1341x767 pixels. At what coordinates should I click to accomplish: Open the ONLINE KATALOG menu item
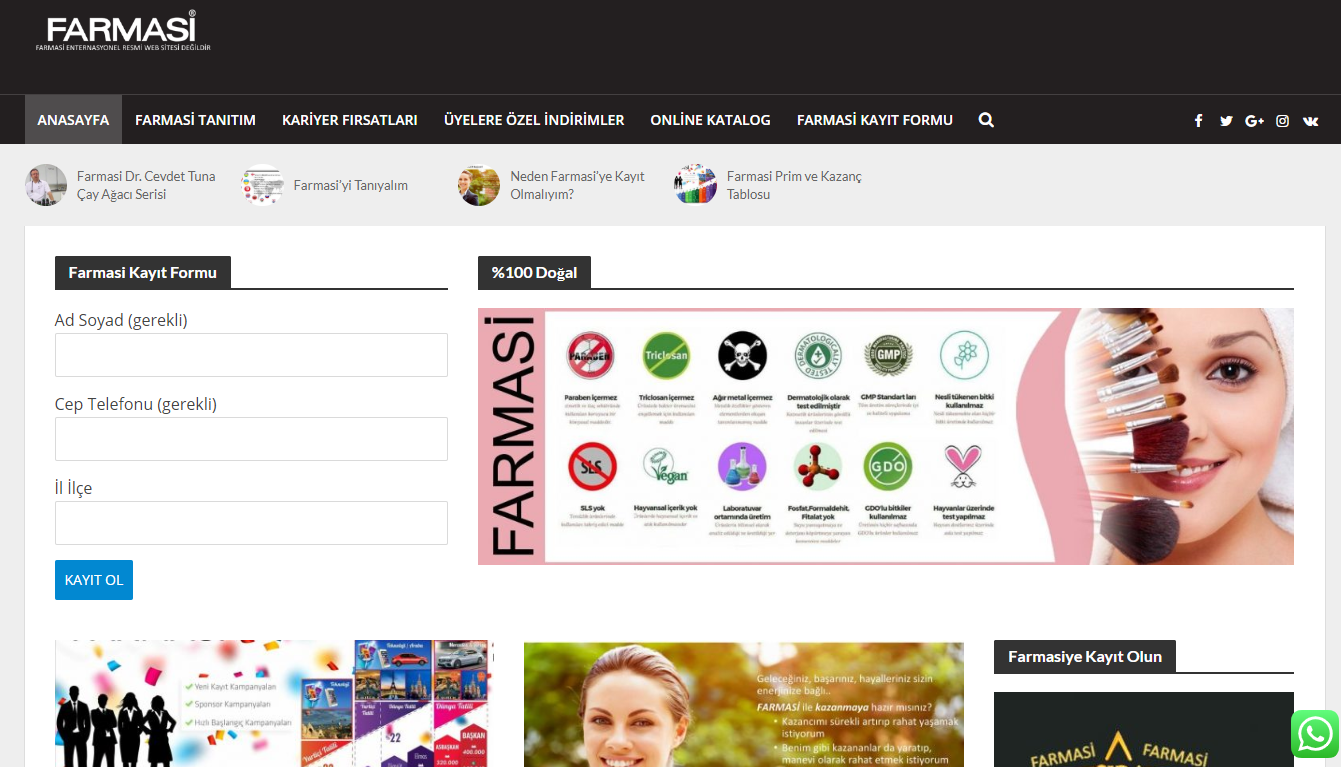pos(710,120)
